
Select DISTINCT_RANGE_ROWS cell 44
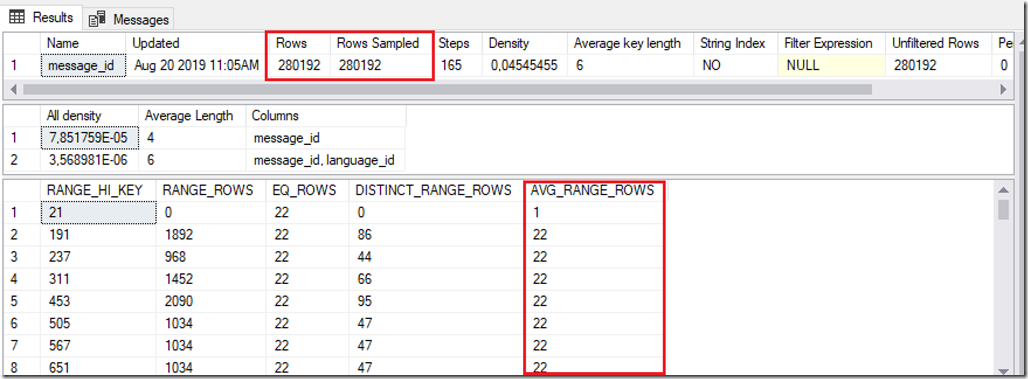[437, 257]
